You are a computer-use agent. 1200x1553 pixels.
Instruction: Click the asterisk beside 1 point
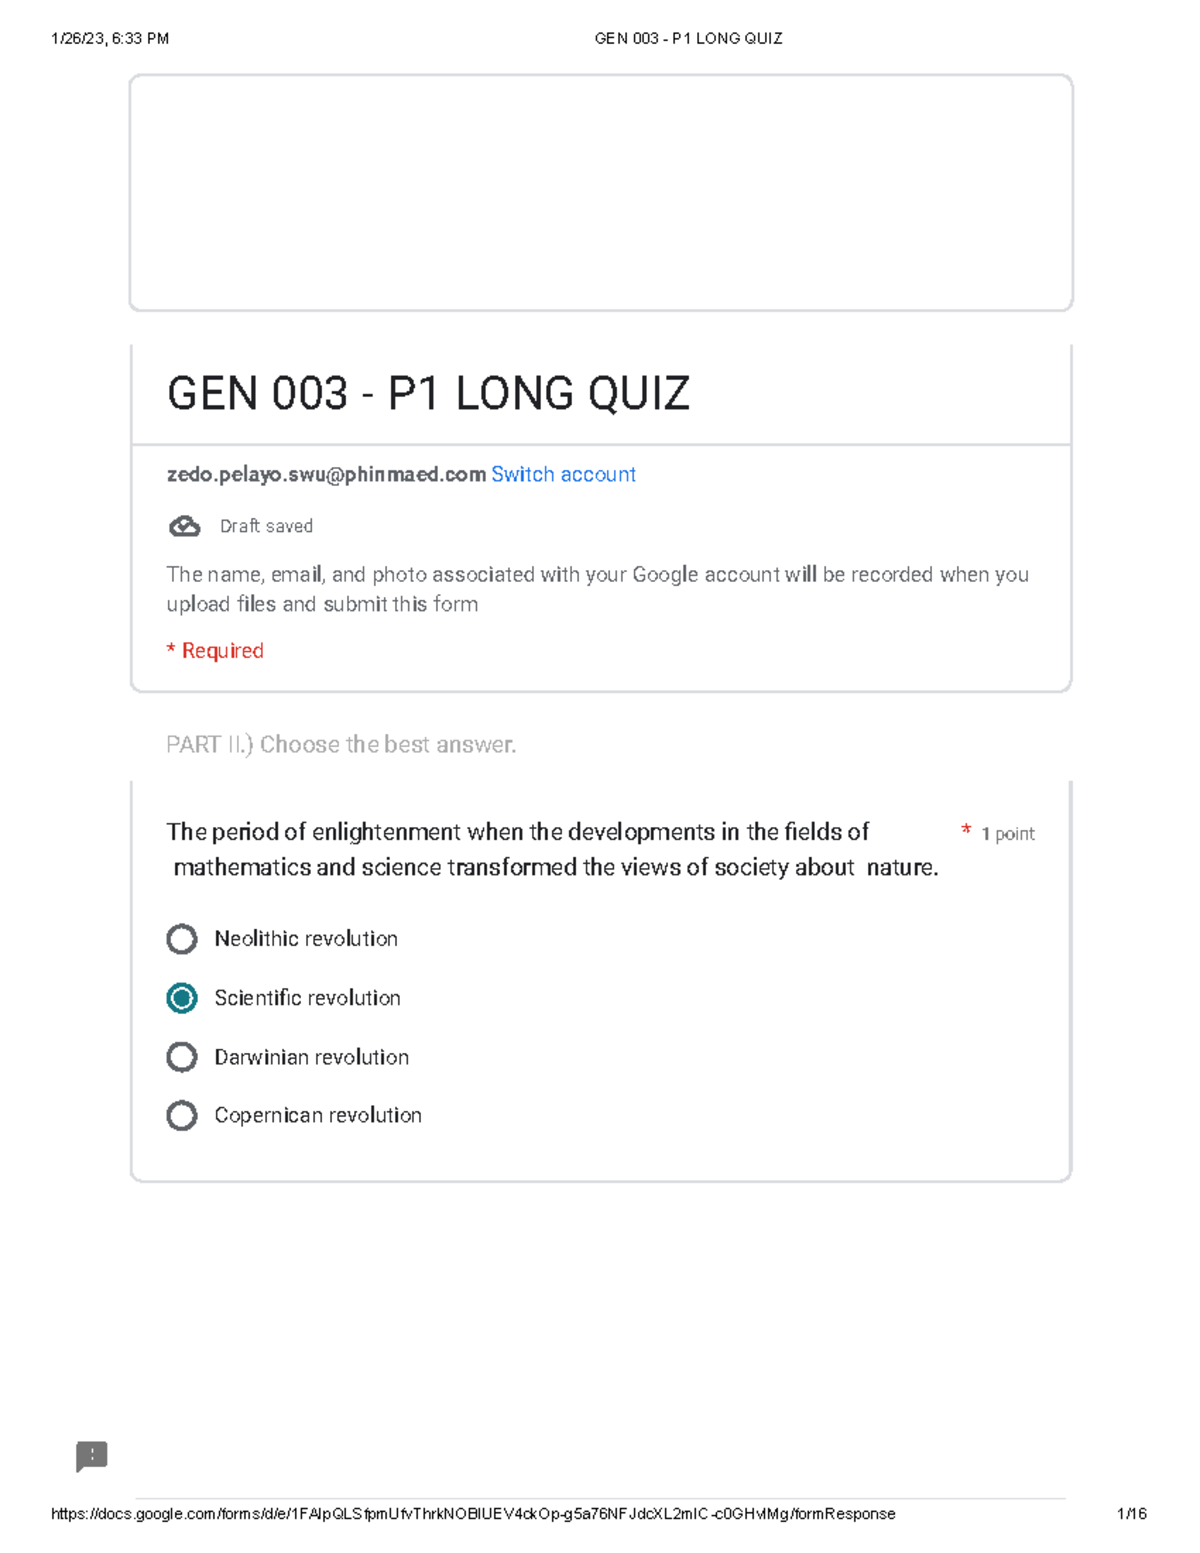(966, 829)
